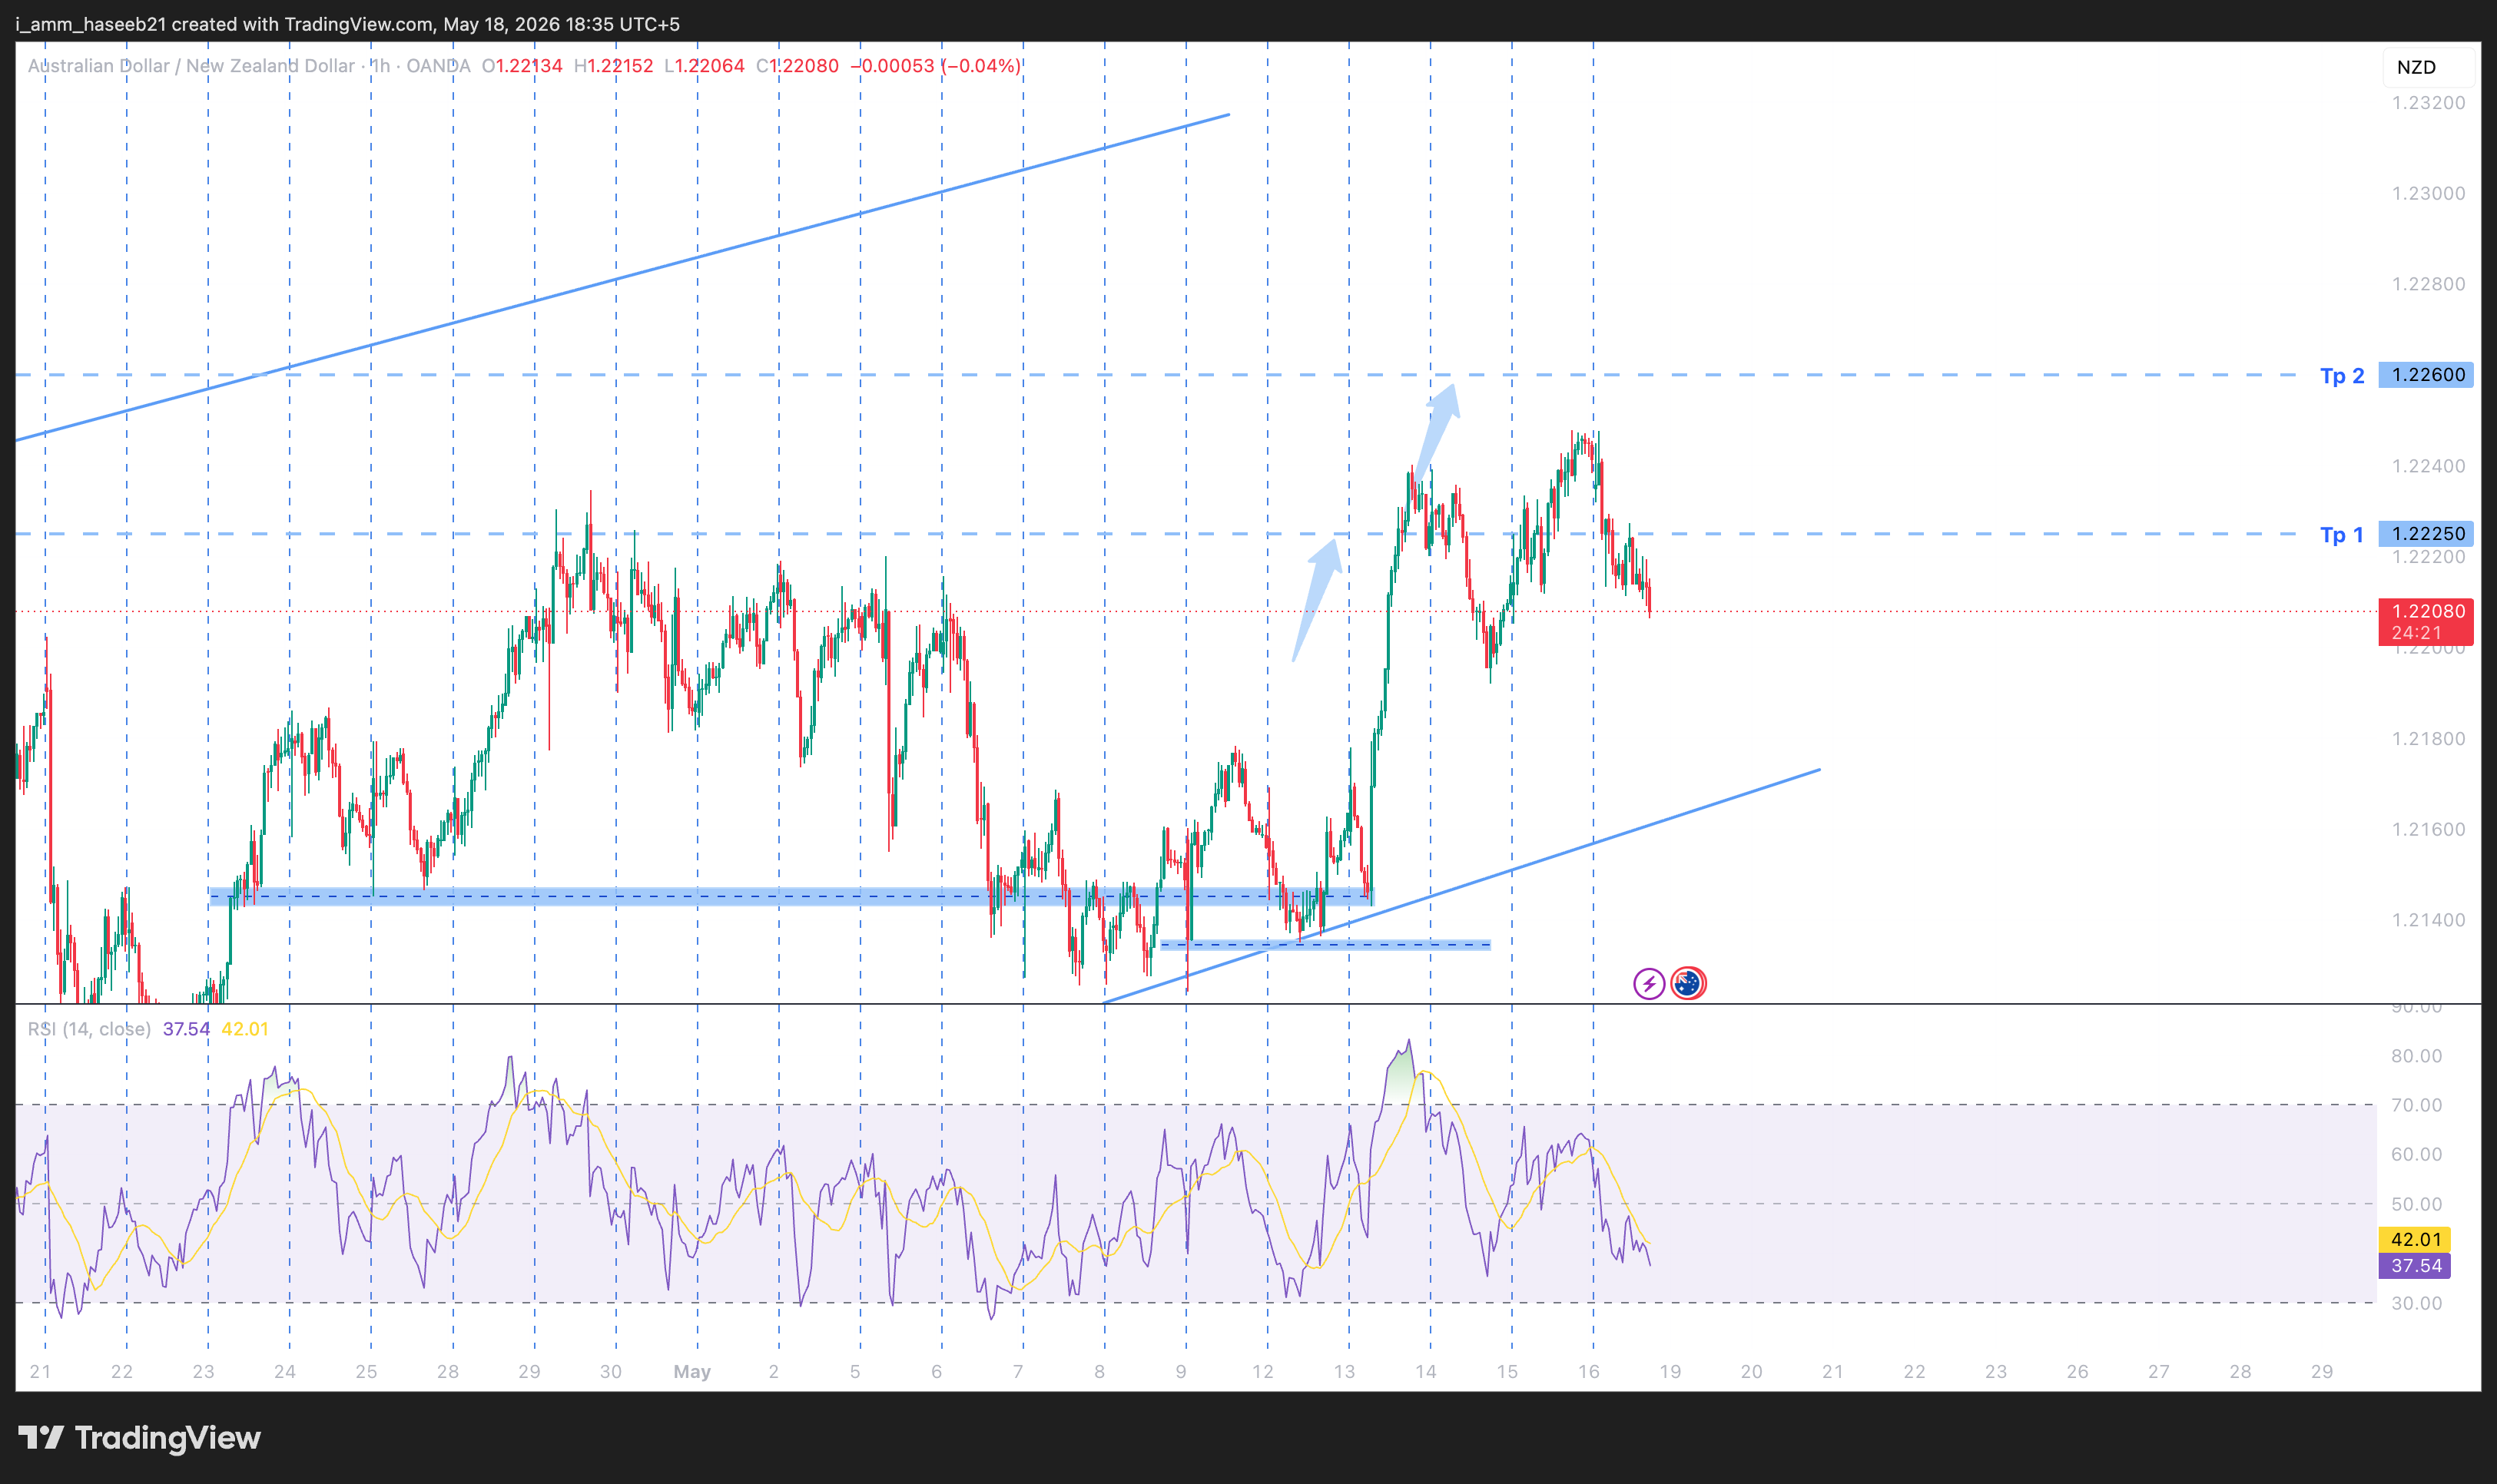Click the low value L1.22064

coord(704,66)
